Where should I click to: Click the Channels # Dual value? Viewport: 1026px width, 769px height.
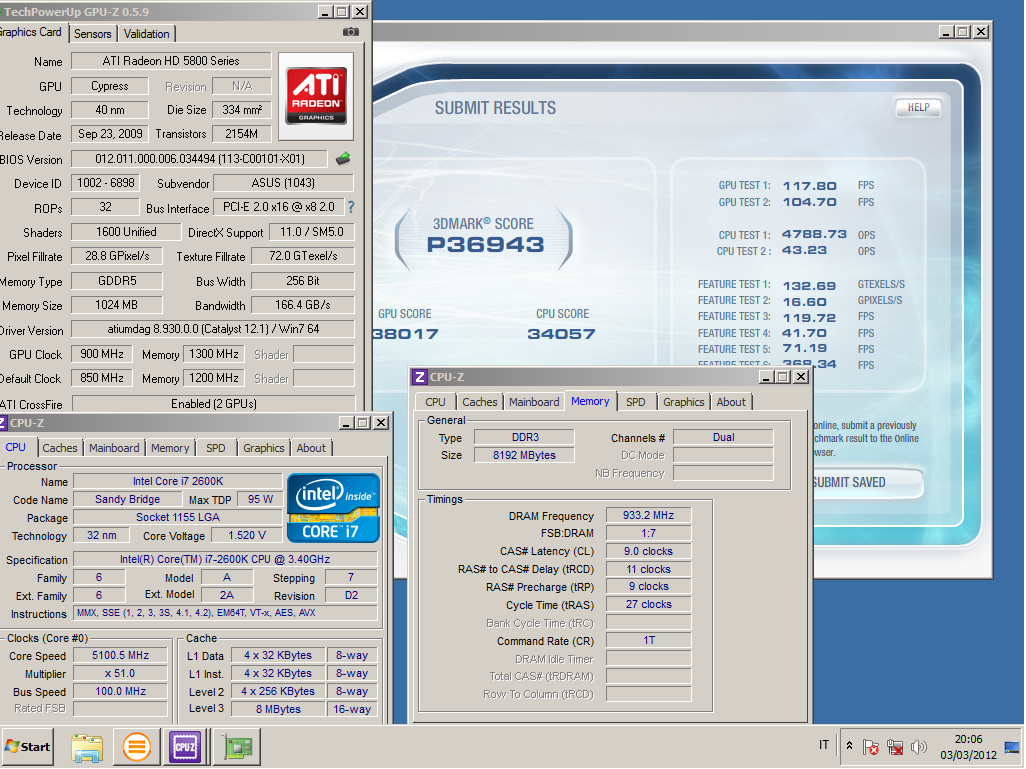723,437
